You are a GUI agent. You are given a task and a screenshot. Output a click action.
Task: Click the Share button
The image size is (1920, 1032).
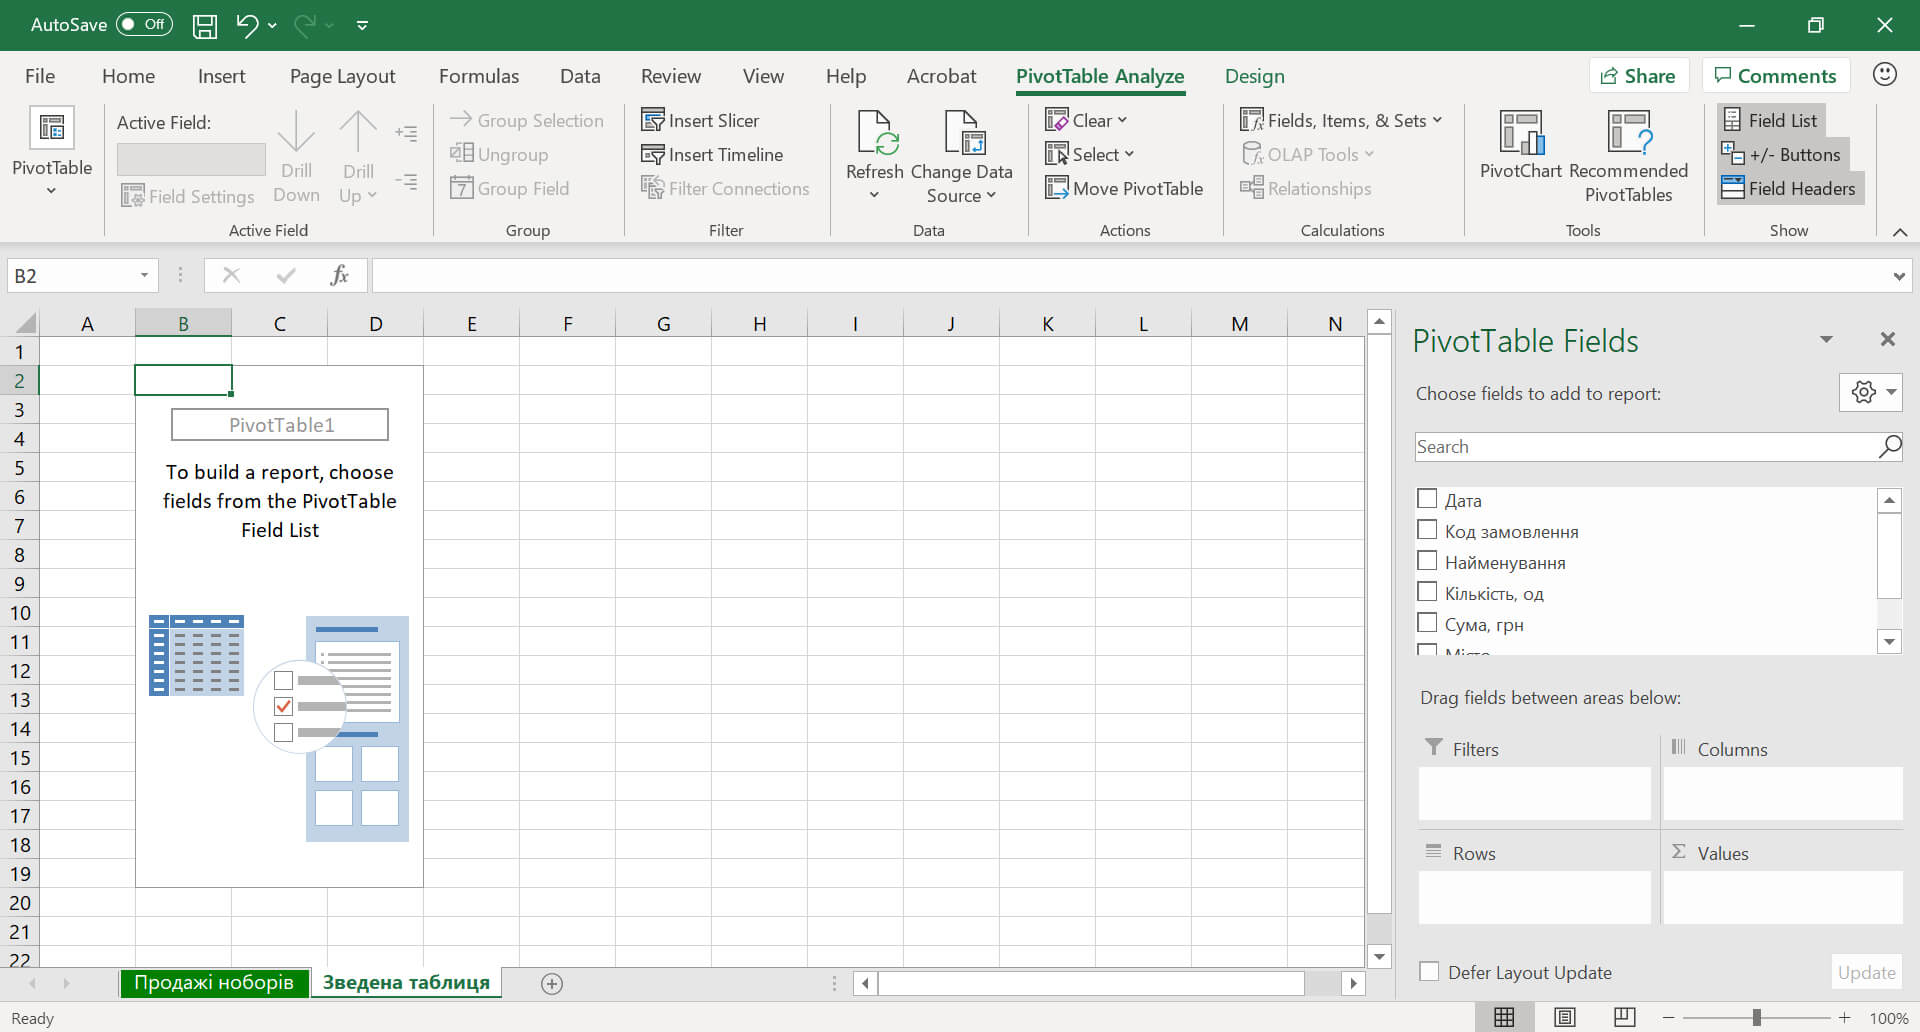[x=1638, y=75]
